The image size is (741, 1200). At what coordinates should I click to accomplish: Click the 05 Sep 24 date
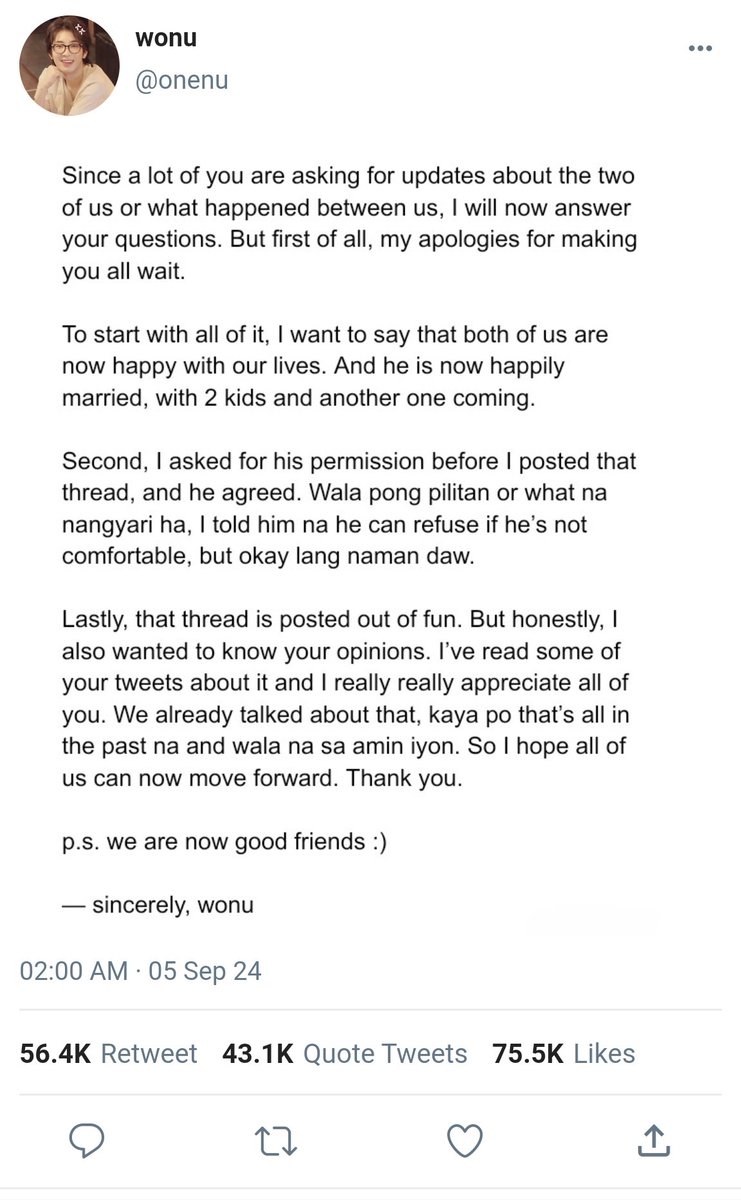click(x=205, y=971)
